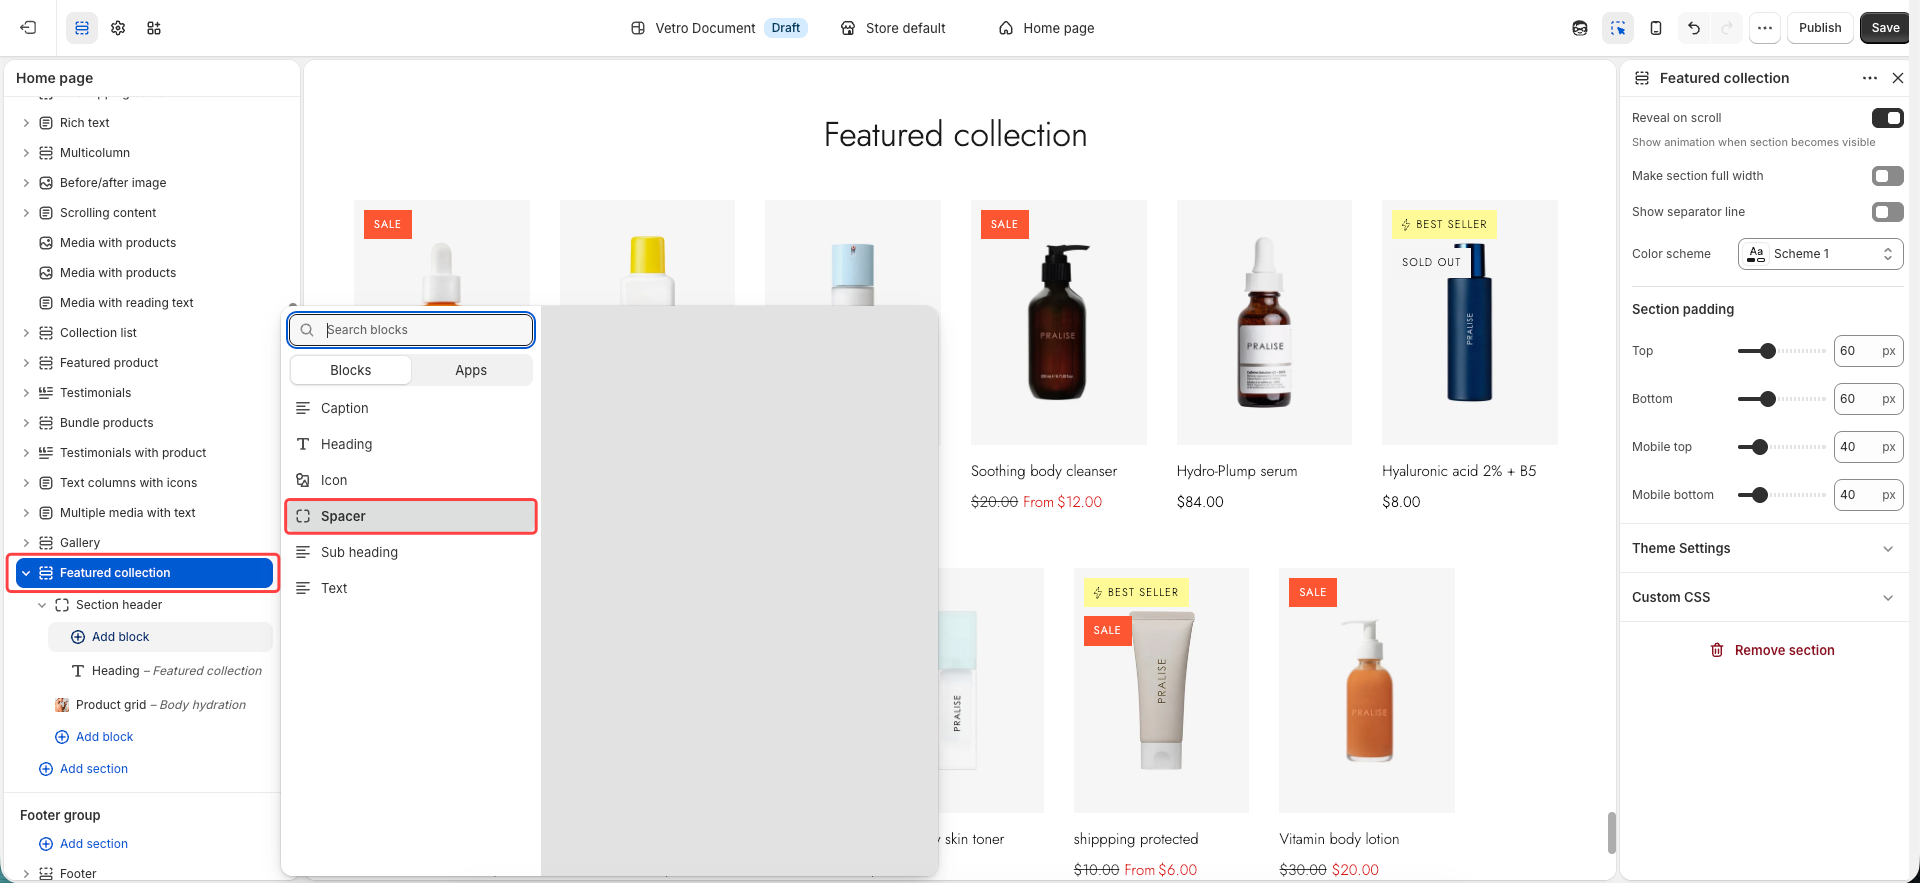This screenshot has width=1920, height=883.
Task: Click the Gallery section icon
Action: point(46,543)
